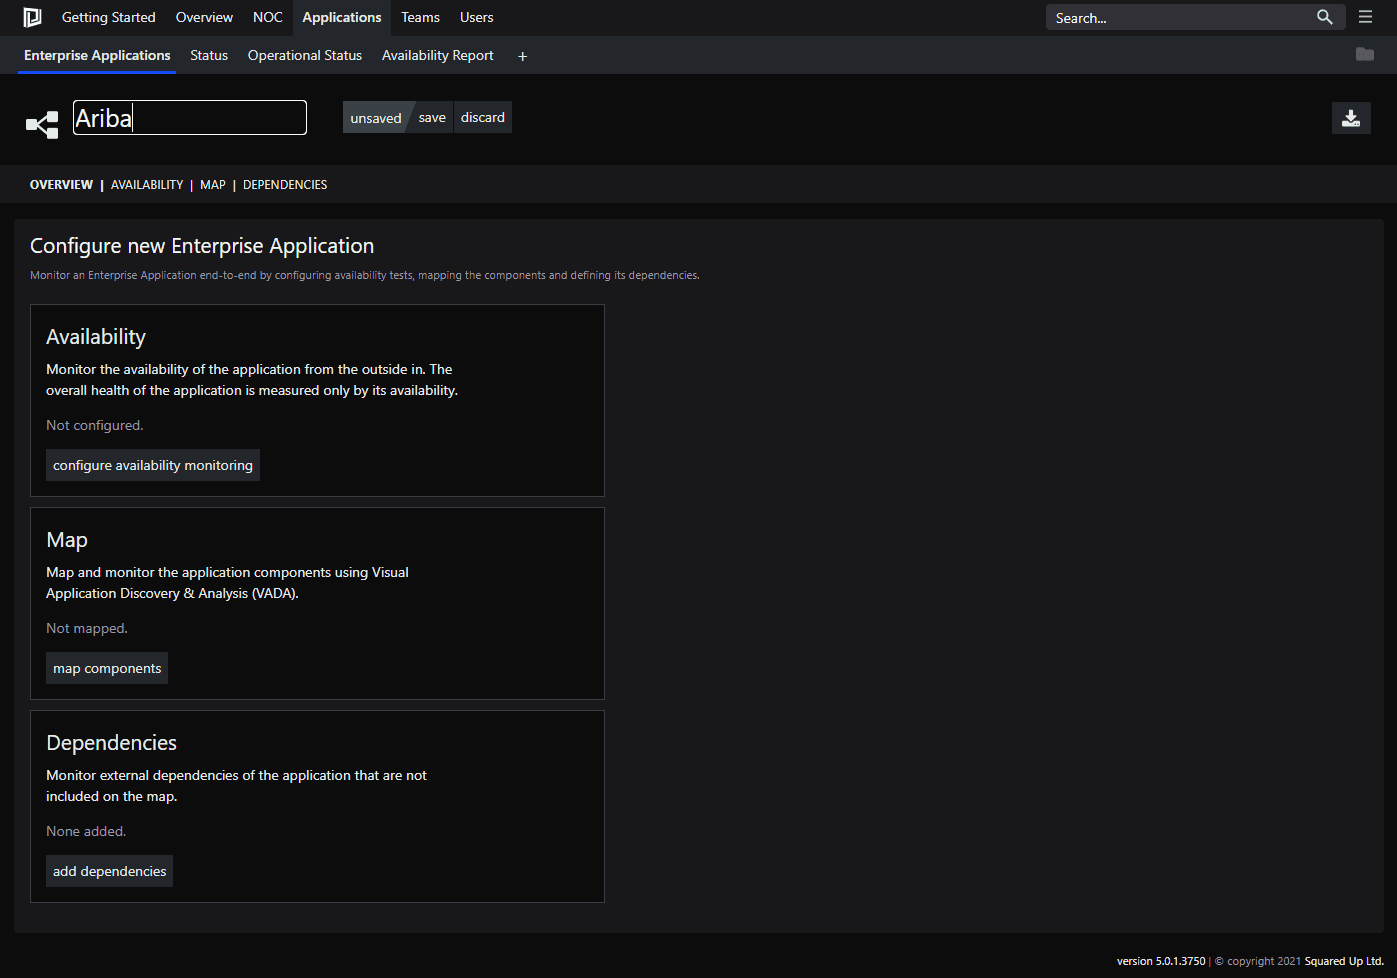This screenshot has height=978, width=1397.
Task: Open the Applications menu
Action: tap(342, 17)
